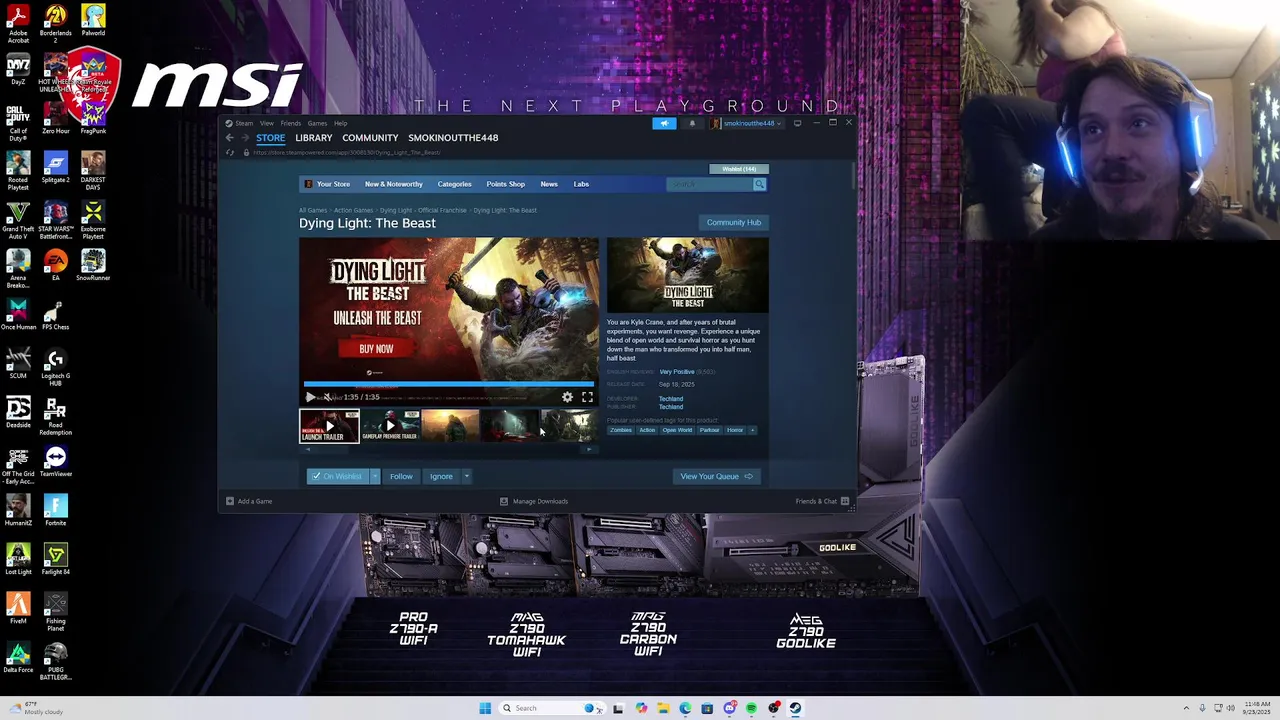
Task: Toggle On Wishlist checkbox button
Action: click(337, 476)
